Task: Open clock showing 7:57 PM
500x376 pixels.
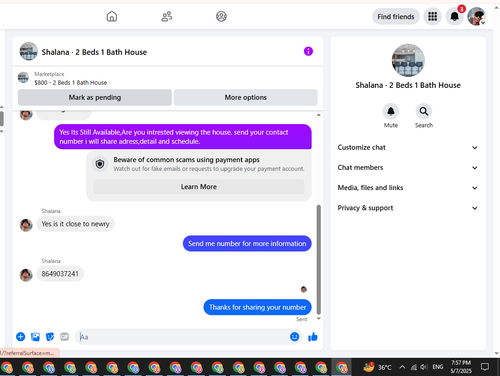Action: [461, 367]
